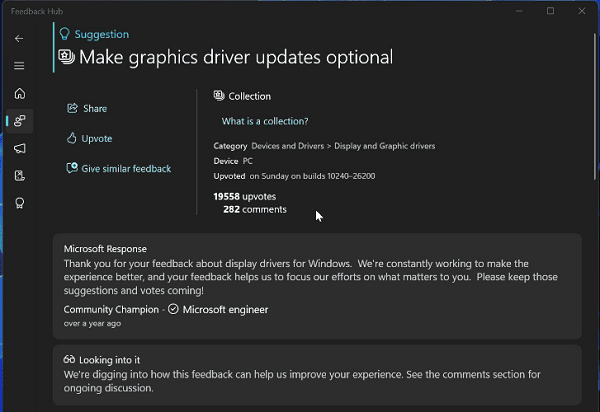Screen dimensions: 600x412
Task: Open Quests icon in the sidebar
Action: click(x=20, y=176)
